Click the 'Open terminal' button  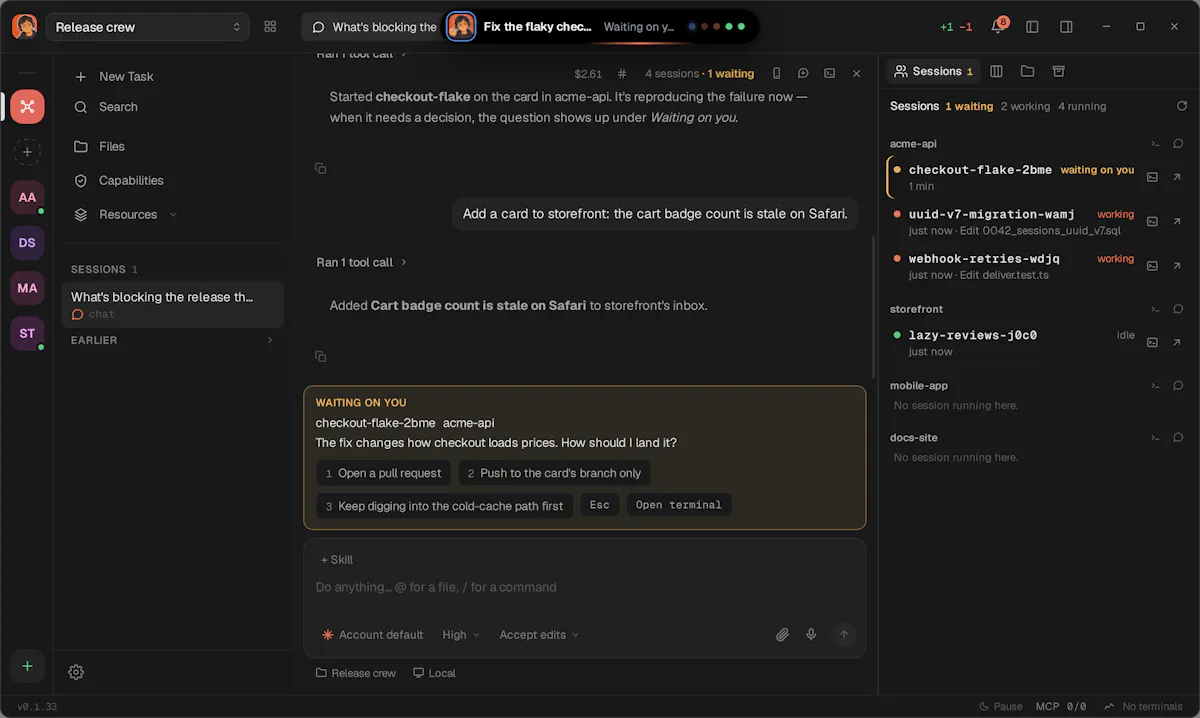coord(679,505)
